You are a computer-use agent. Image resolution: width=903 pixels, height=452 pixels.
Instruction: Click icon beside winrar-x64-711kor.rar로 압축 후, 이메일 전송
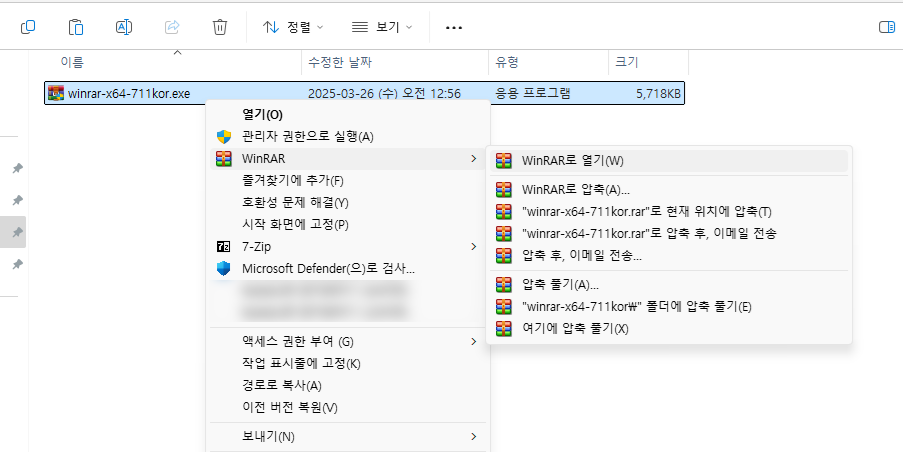[x=504, y=233]
